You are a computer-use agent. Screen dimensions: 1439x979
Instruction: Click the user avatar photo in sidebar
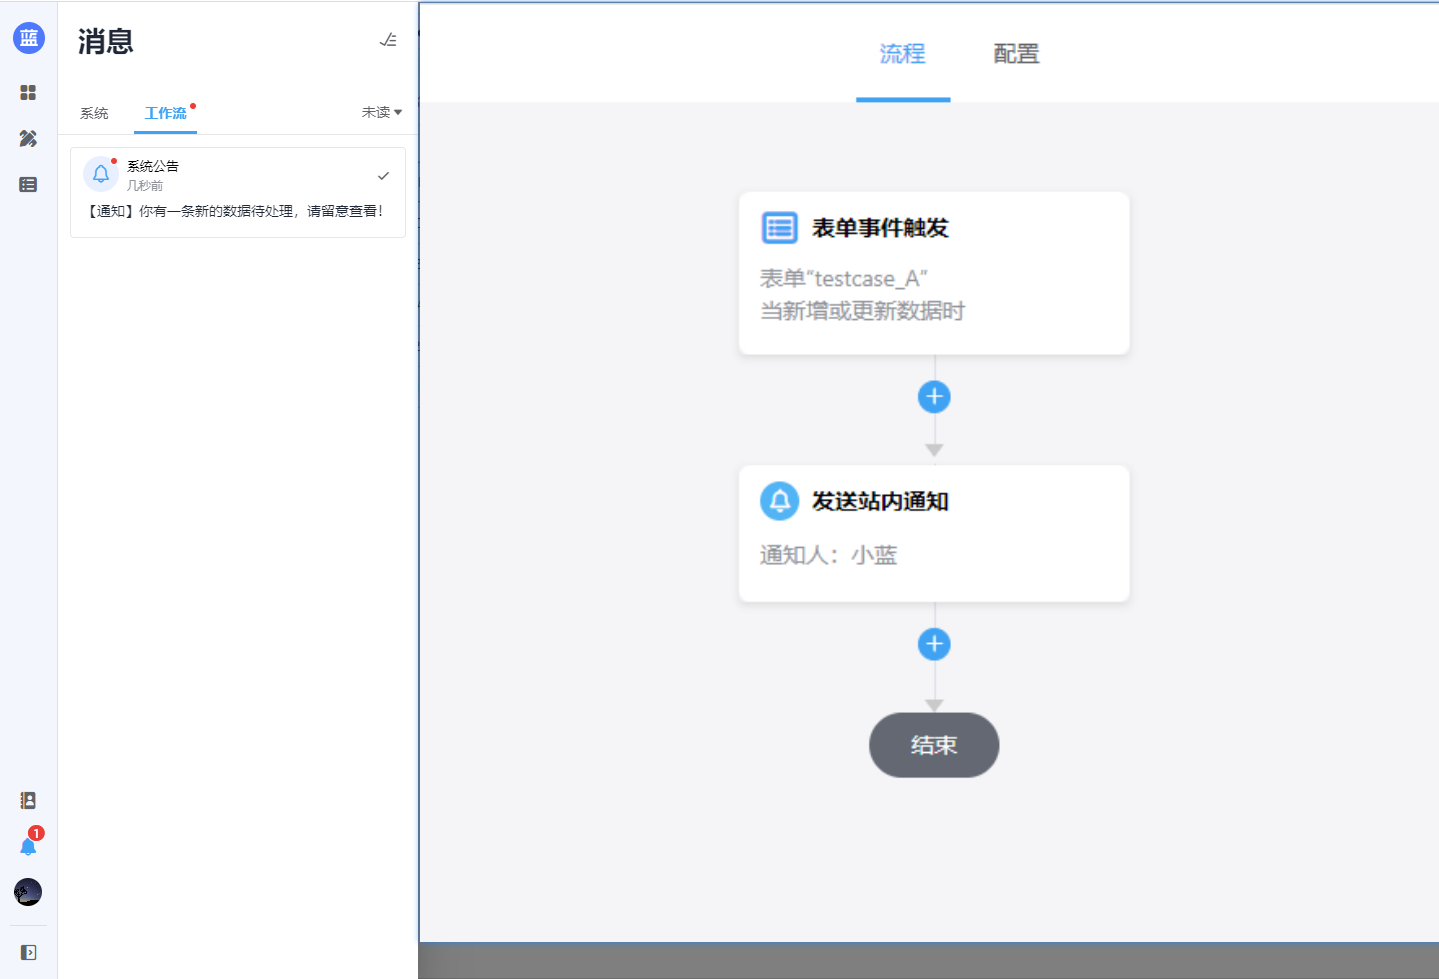click(x=28, y=892)
